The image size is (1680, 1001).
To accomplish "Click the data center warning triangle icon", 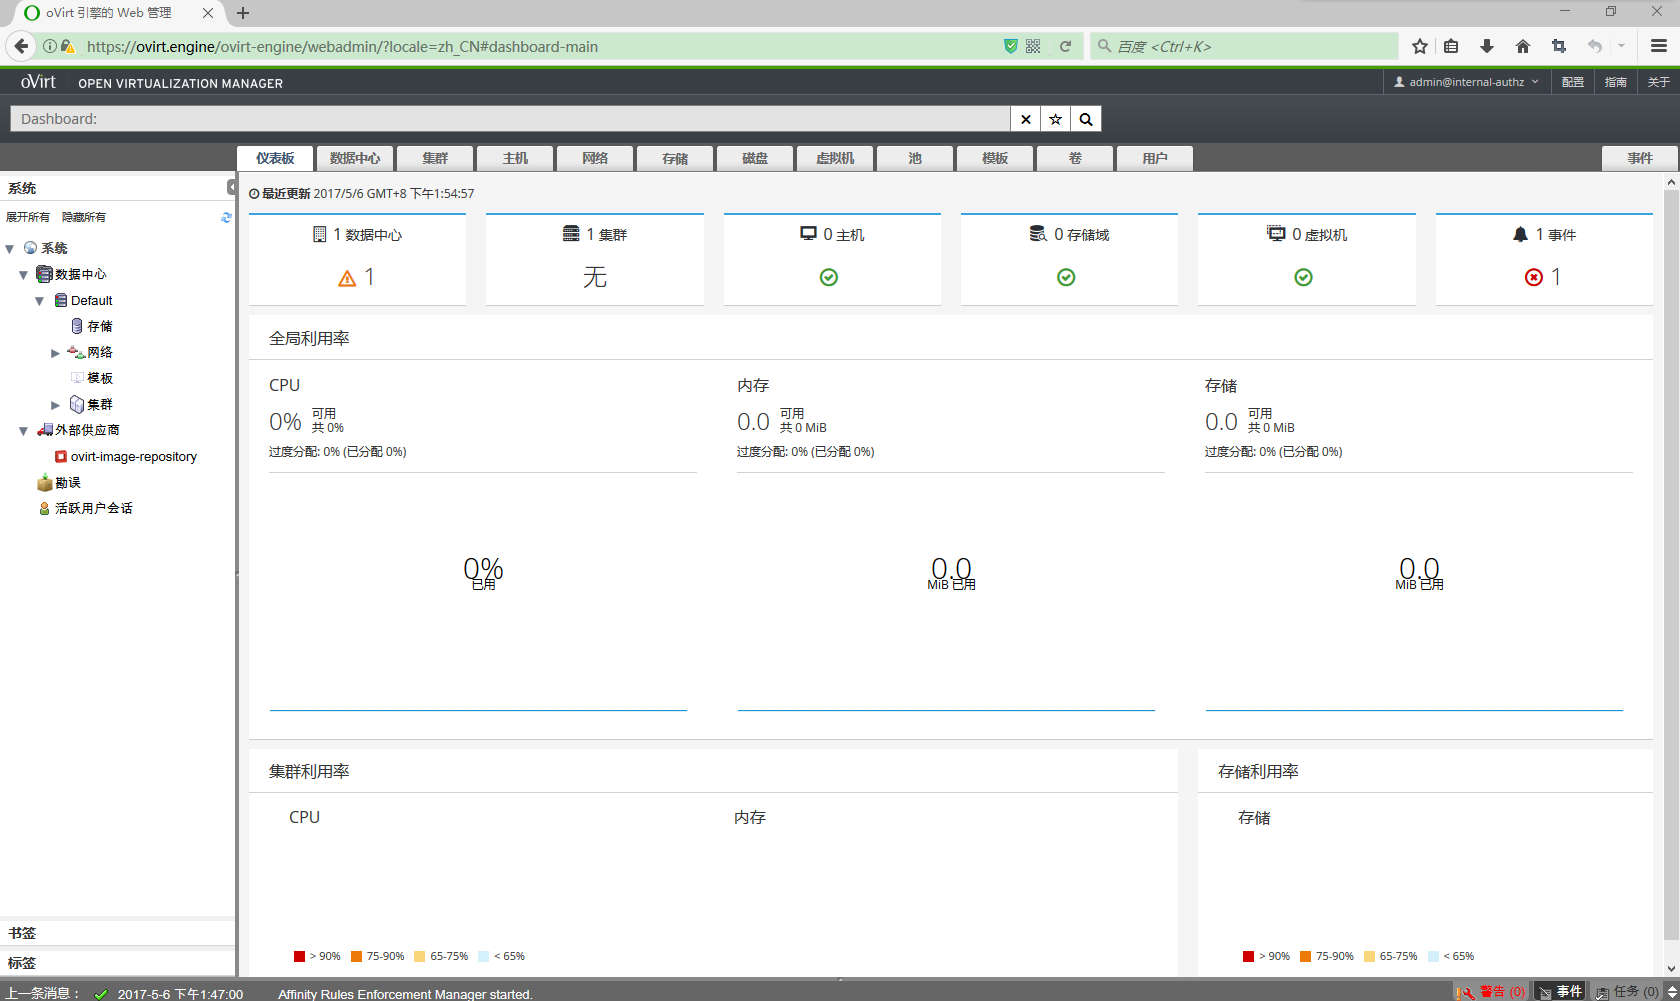I will point(347,278).
